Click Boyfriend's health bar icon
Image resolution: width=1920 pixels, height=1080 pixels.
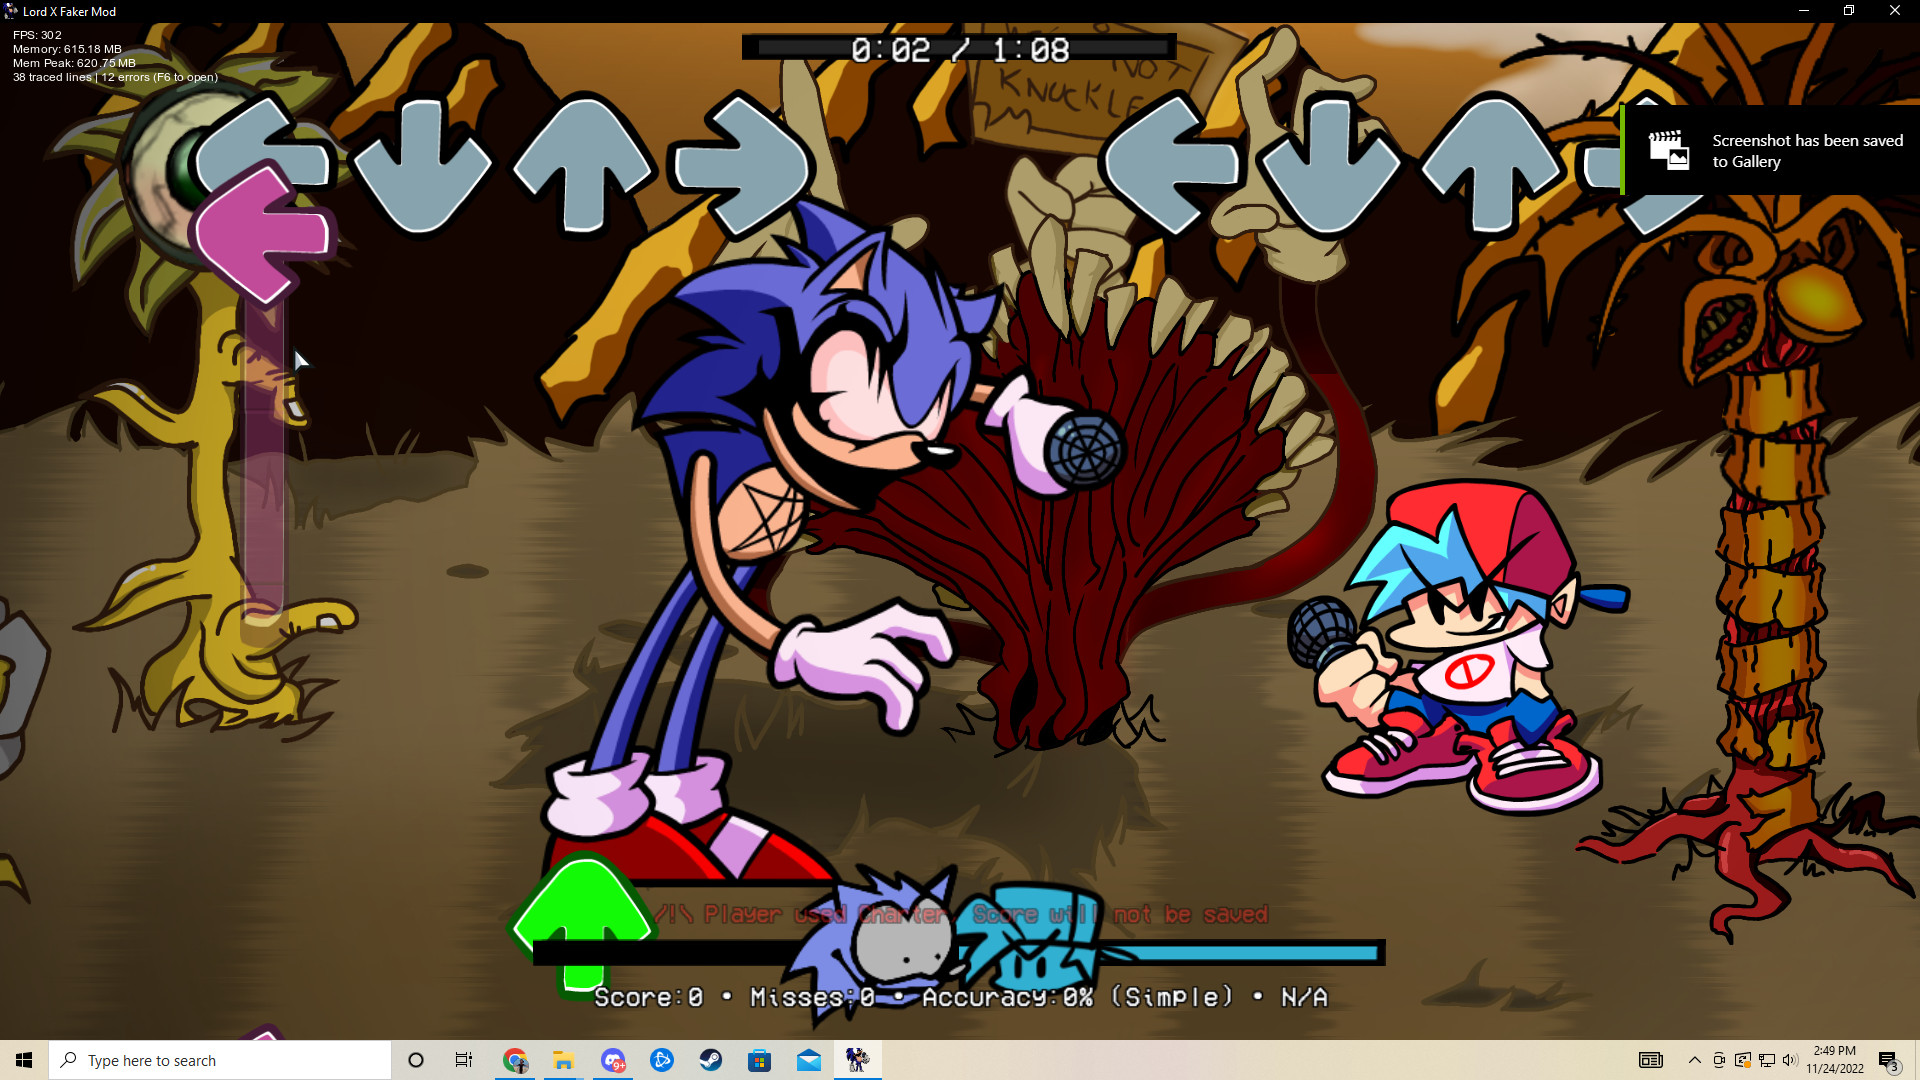coord(1035,938)
